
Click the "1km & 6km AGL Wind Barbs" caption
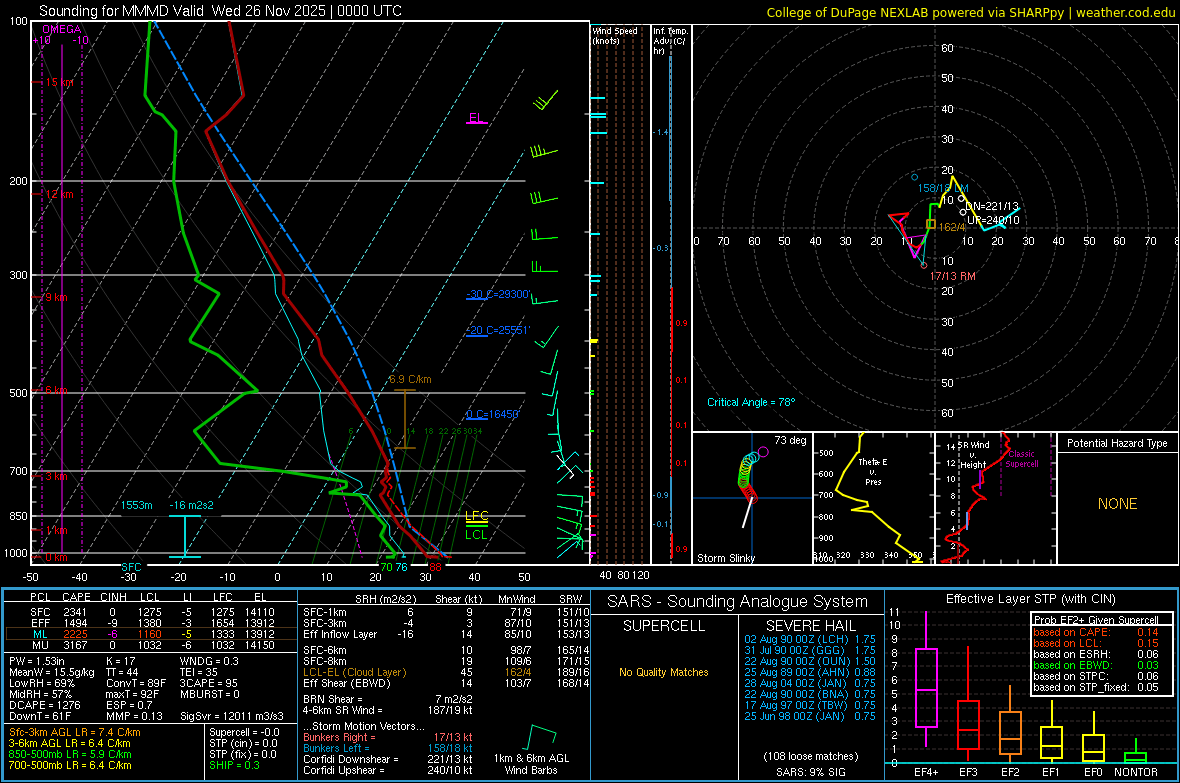pyautogui.click(x=531, y=764)
